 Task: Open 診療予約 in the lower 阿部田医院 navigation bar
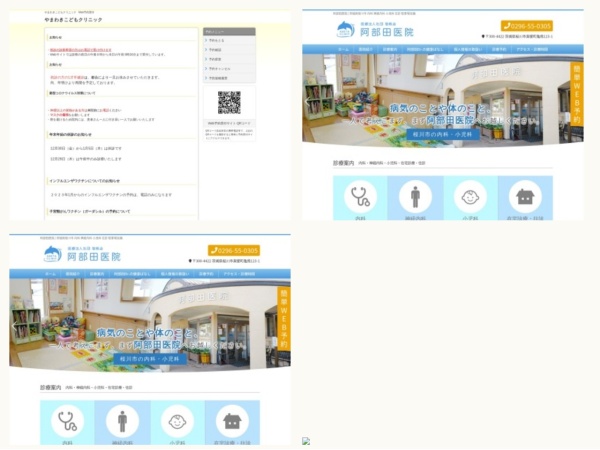(x=206, y=274)
